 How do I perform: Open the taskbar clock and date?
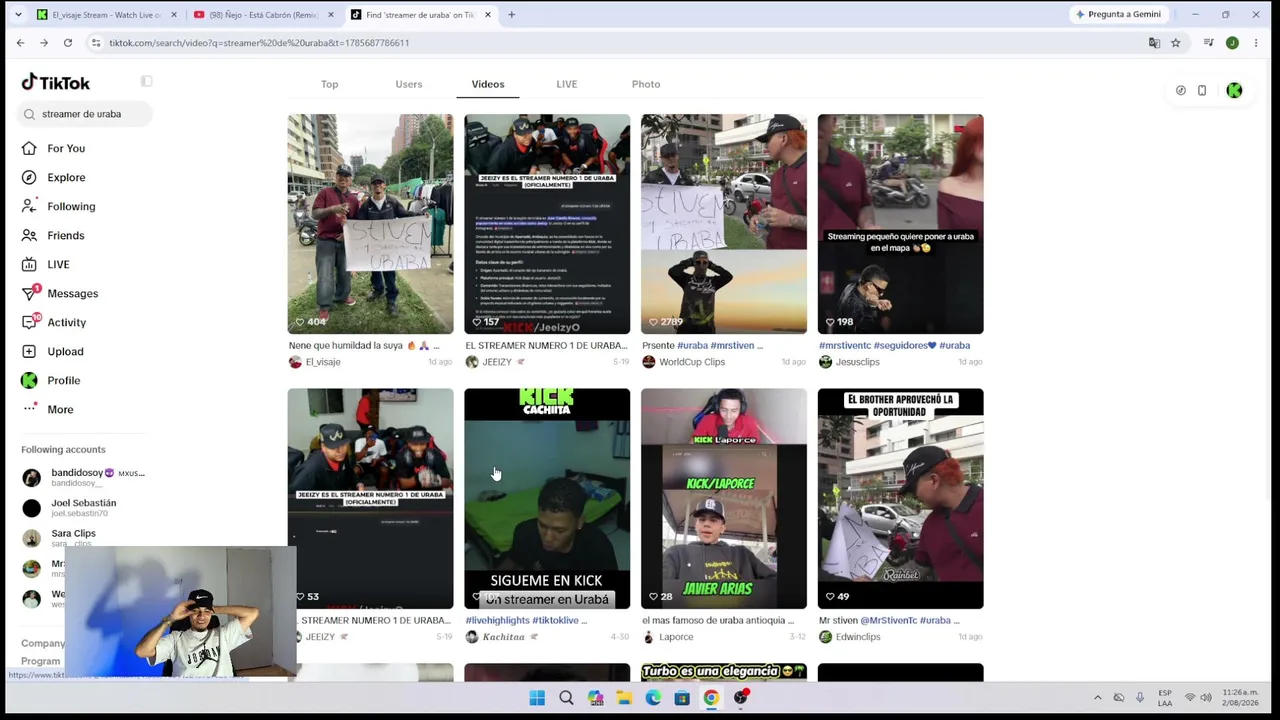click(1240, 698)
